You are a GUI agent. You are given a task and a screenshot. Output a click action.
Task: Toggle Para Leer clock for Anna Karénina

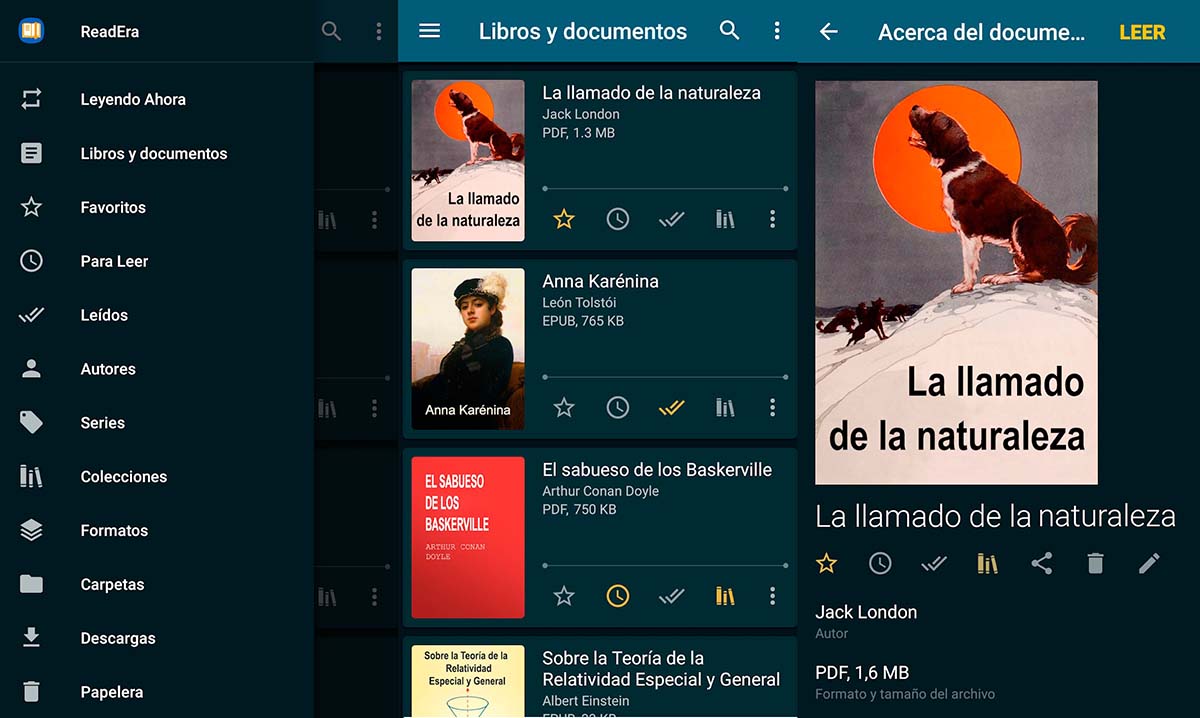tap(618, 407)
